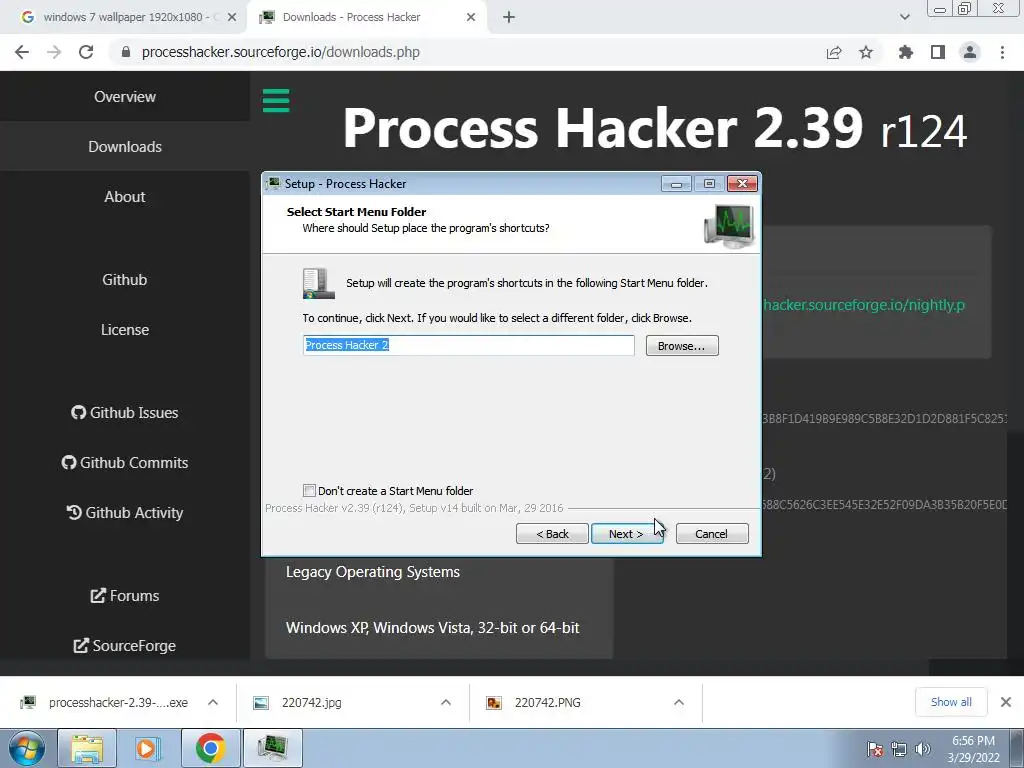Viewport: 1024px width, 768px height.
Task: Click the Windows XP, Windows Vista text
Action: (432, 628)
